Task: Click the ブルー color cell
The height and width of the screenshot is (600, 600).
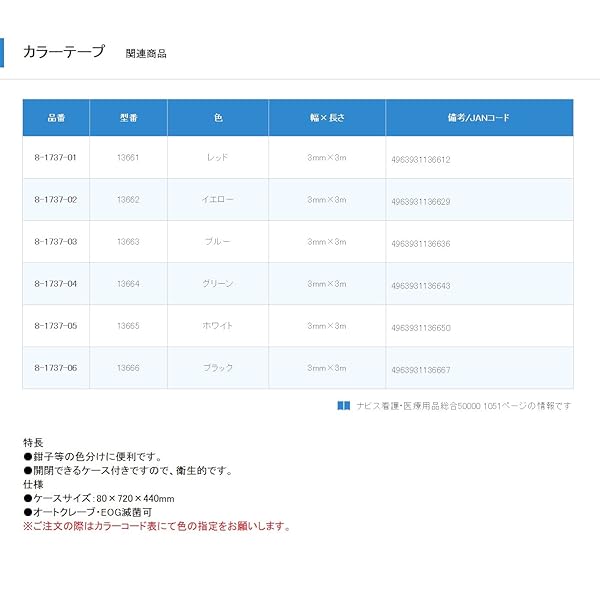Action: coord(218,241)
